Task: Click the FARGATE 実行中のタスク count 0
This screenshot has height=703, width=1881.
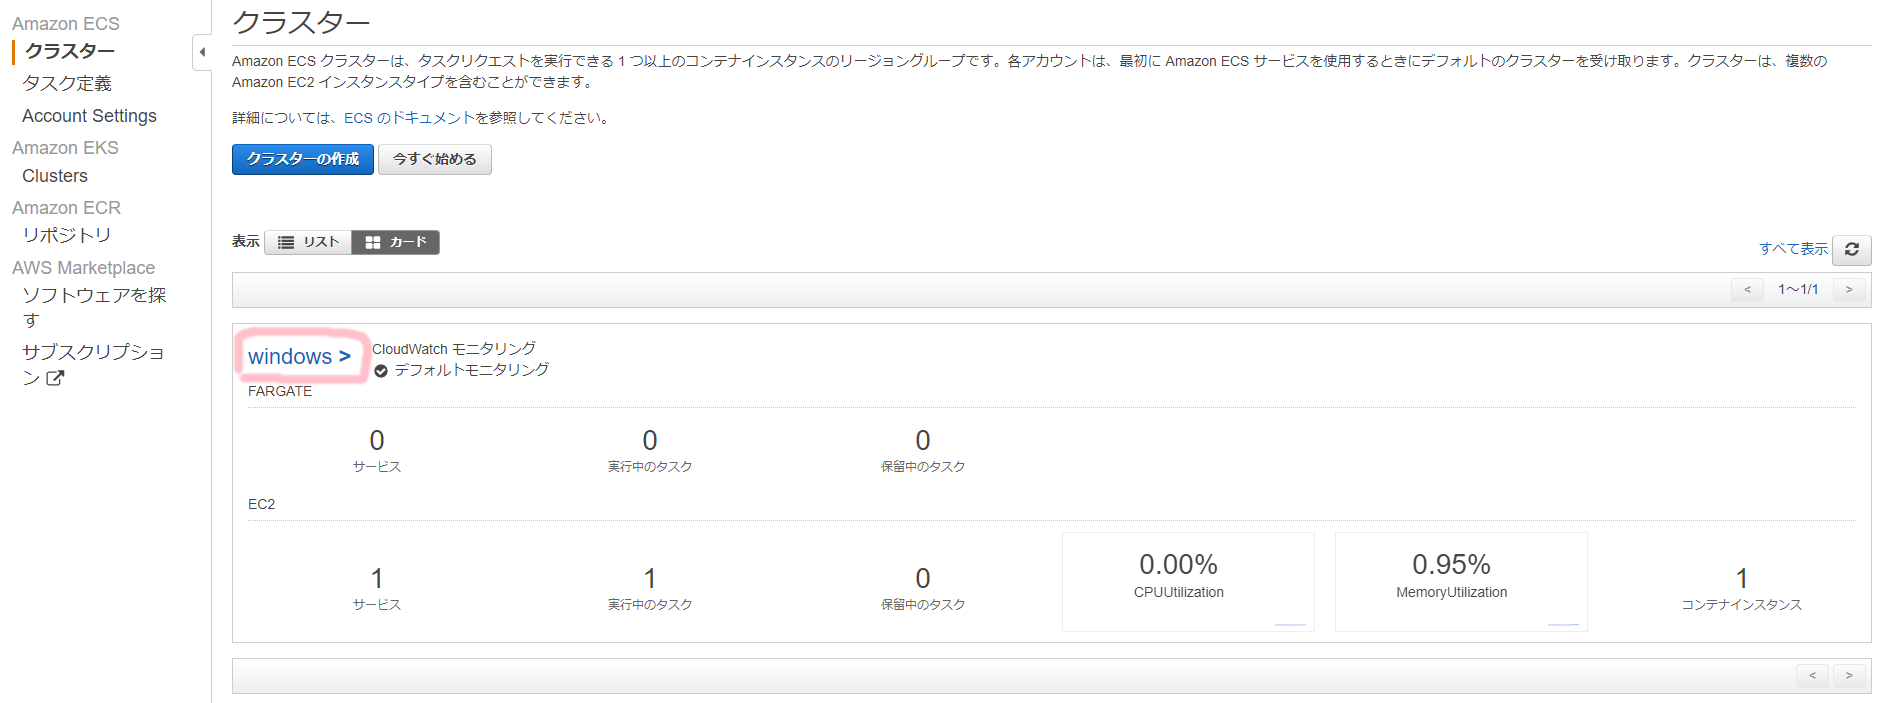Action: tap(650, 441)
